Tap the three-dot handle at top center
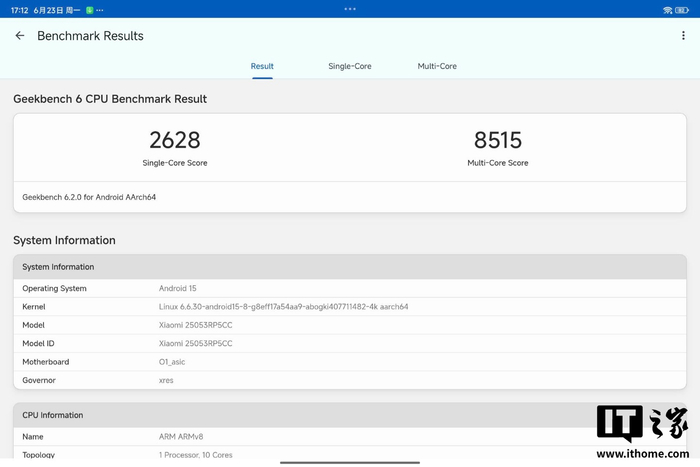This screenshot has width=700, height=467. coord(350,9)
